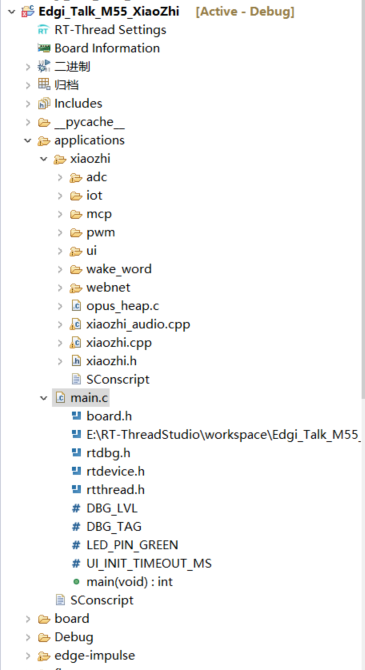Click the webnet folder icon

click(x=76, y=287)
